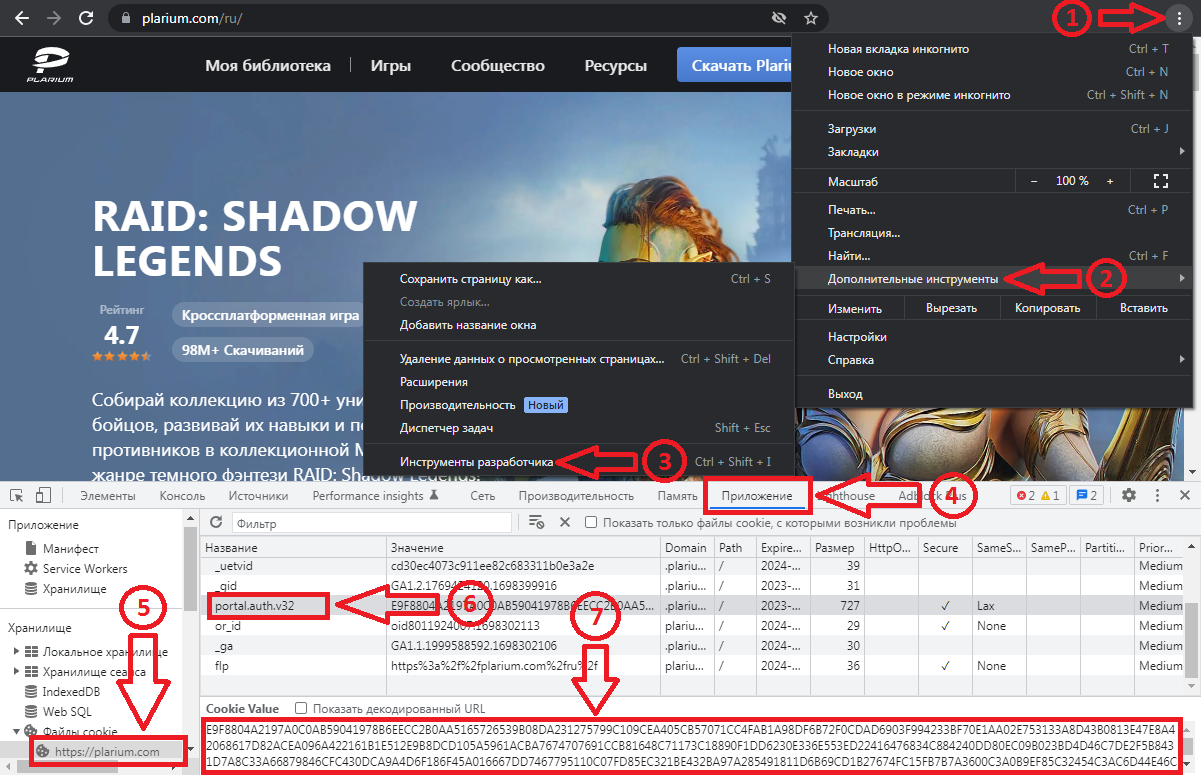Open the Memory DevTools tab

click(677, 496)
